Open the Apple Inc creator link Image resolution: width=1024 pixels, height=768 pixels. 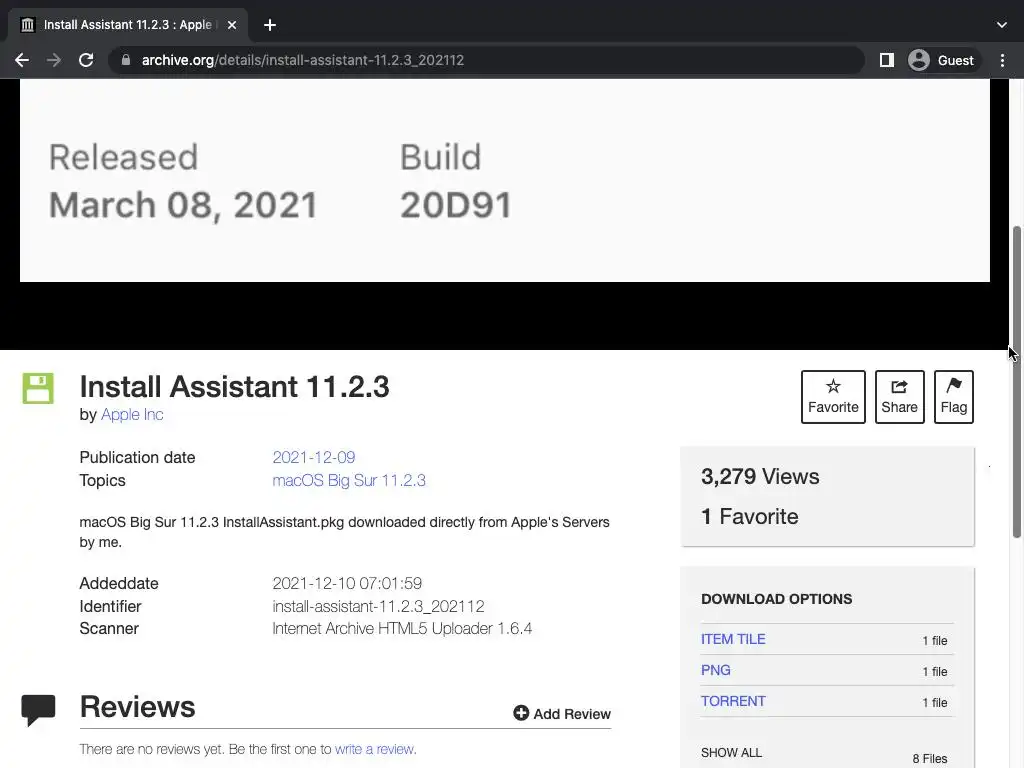132,415
